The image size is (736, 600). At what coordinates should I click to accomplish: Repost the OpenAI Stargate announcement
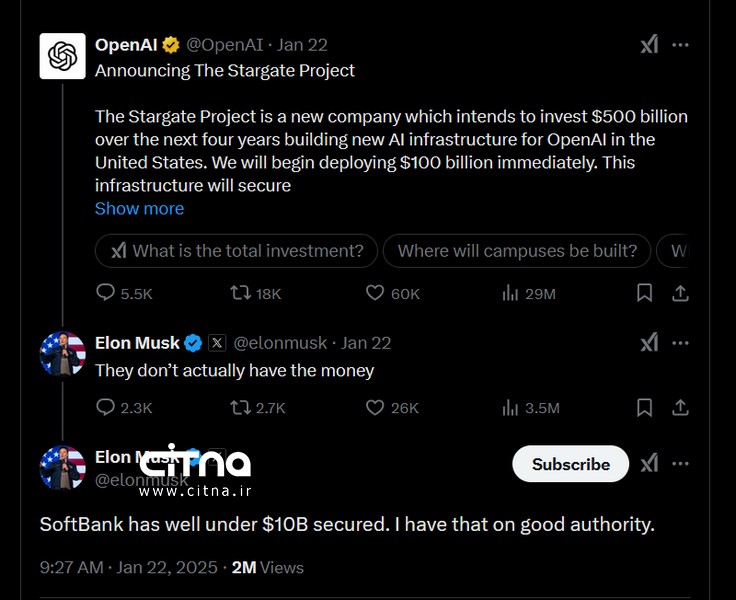coord(241,293)
